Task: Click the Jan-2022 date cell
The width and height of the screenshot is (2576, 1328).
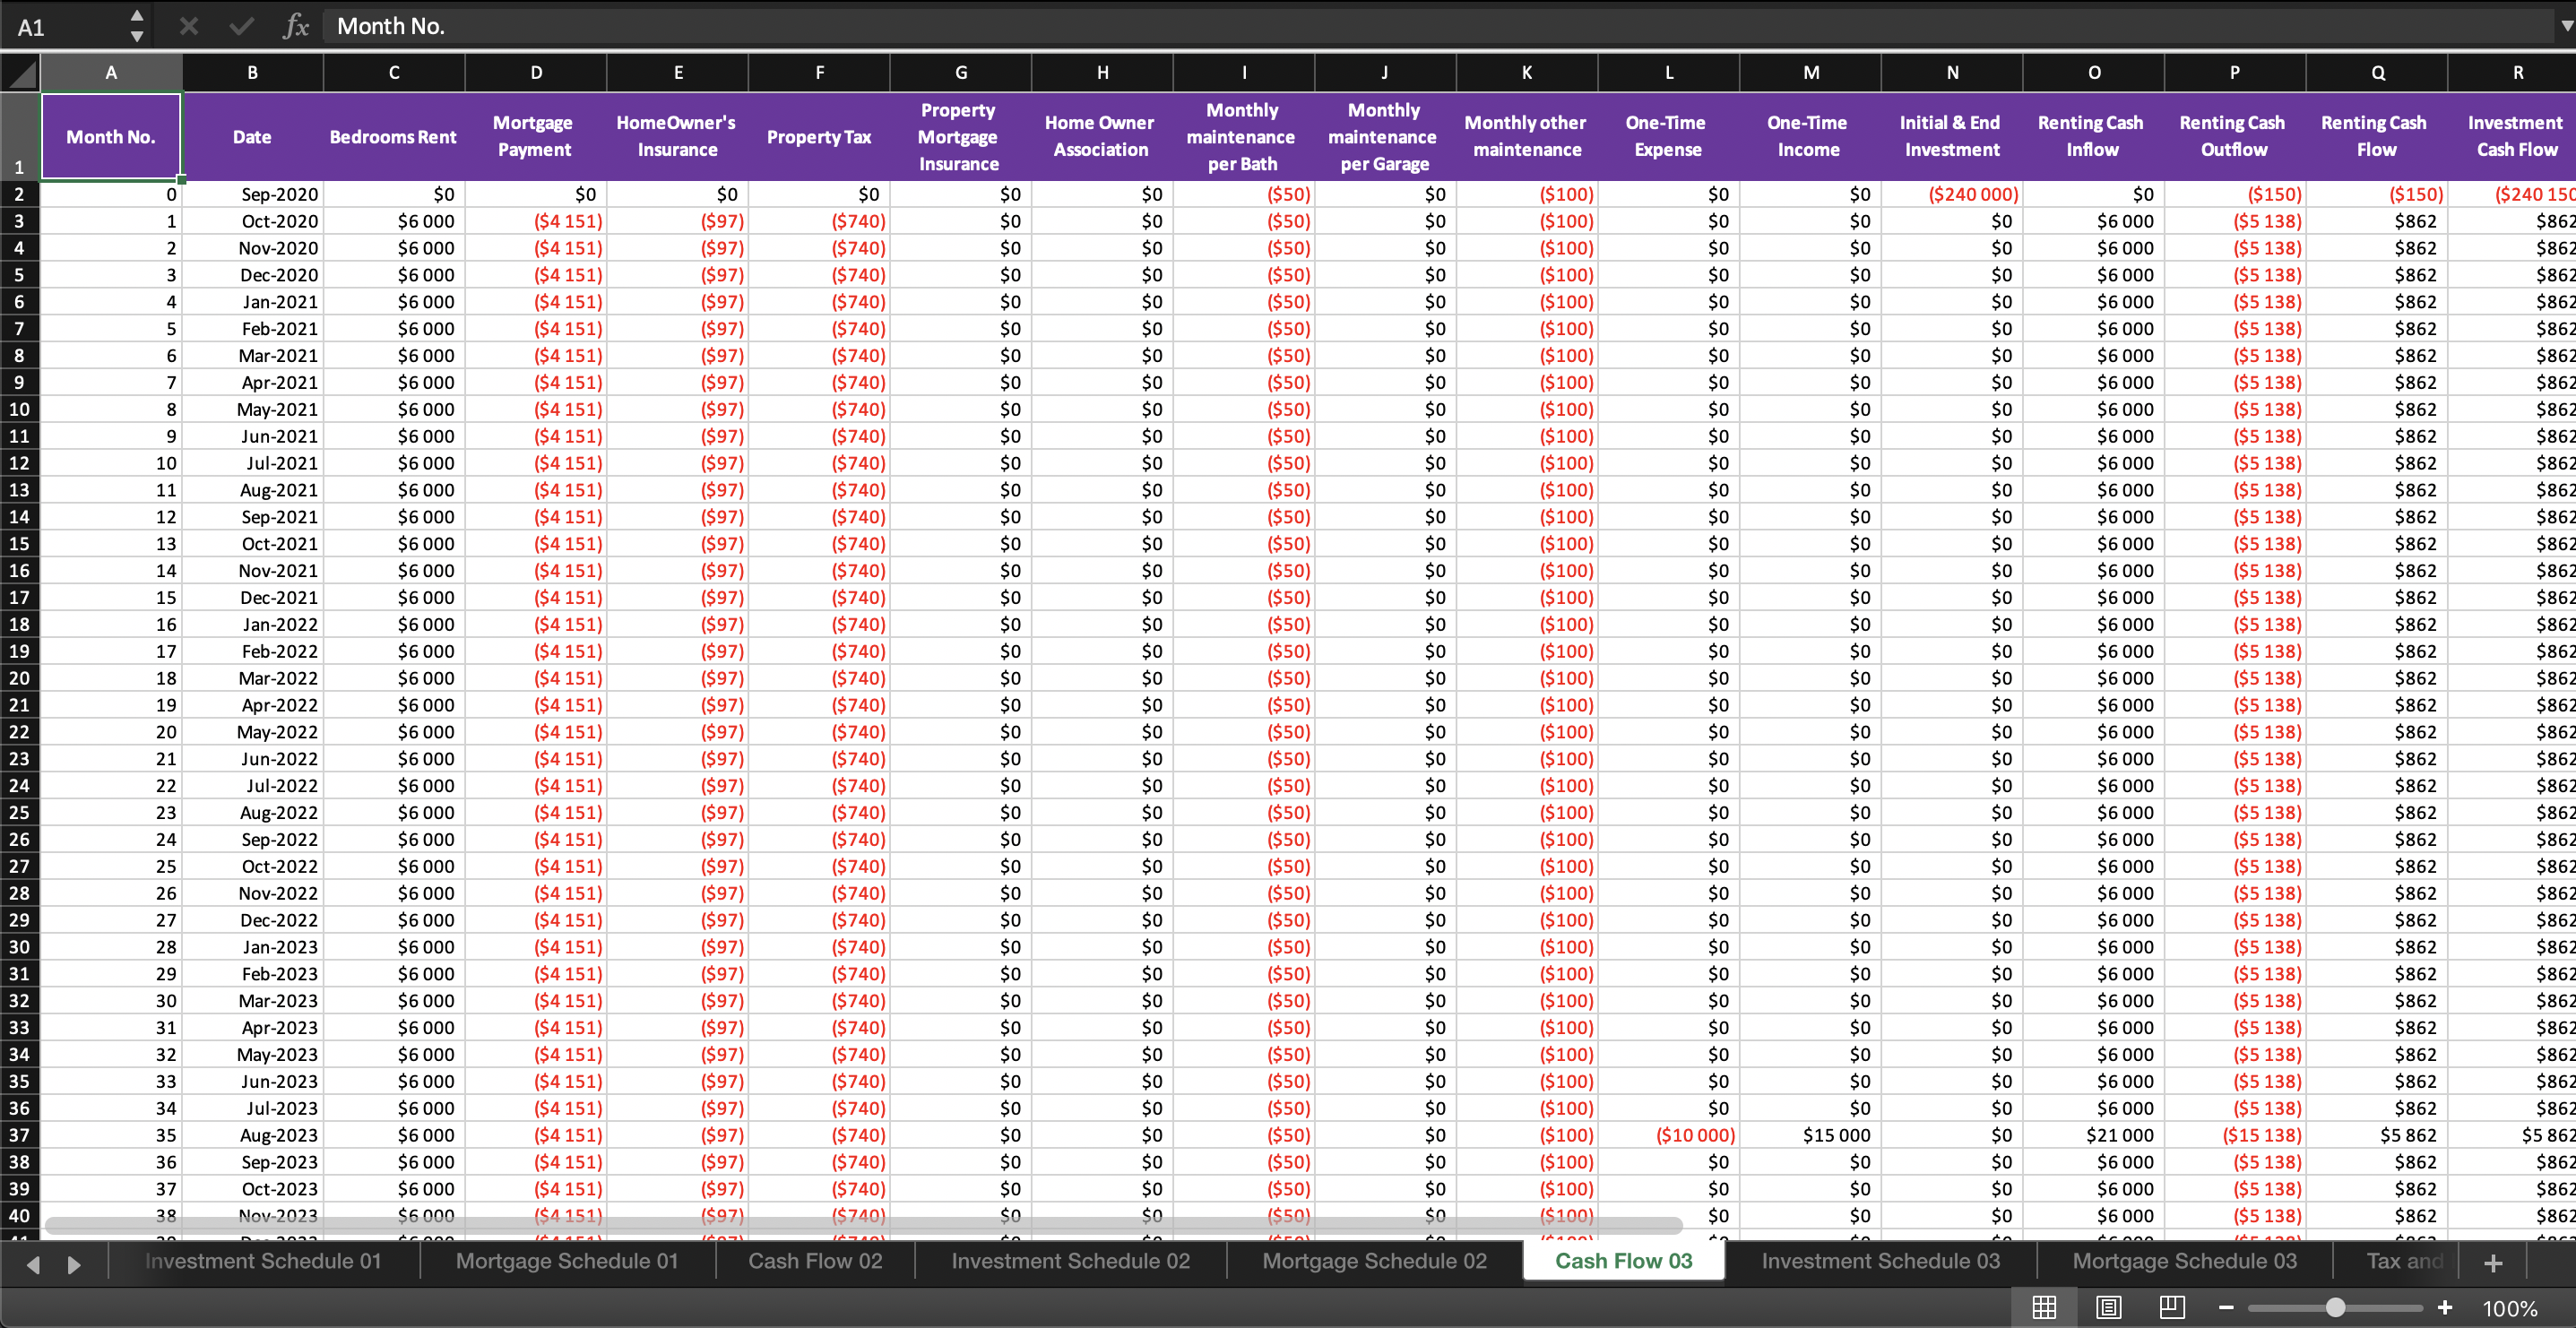Action: [x=253, y=624]
